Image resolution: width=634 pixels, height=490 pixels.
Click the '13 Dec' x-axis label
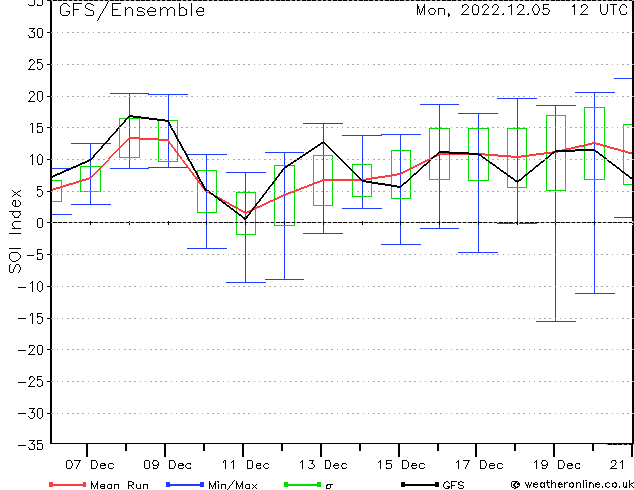coord(323,465)
